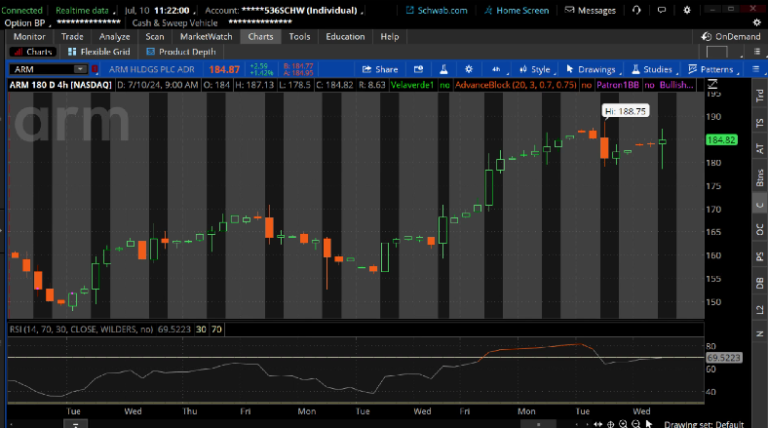Switch to the Monitor tab
768x428 pixels.
pos(29,37)
